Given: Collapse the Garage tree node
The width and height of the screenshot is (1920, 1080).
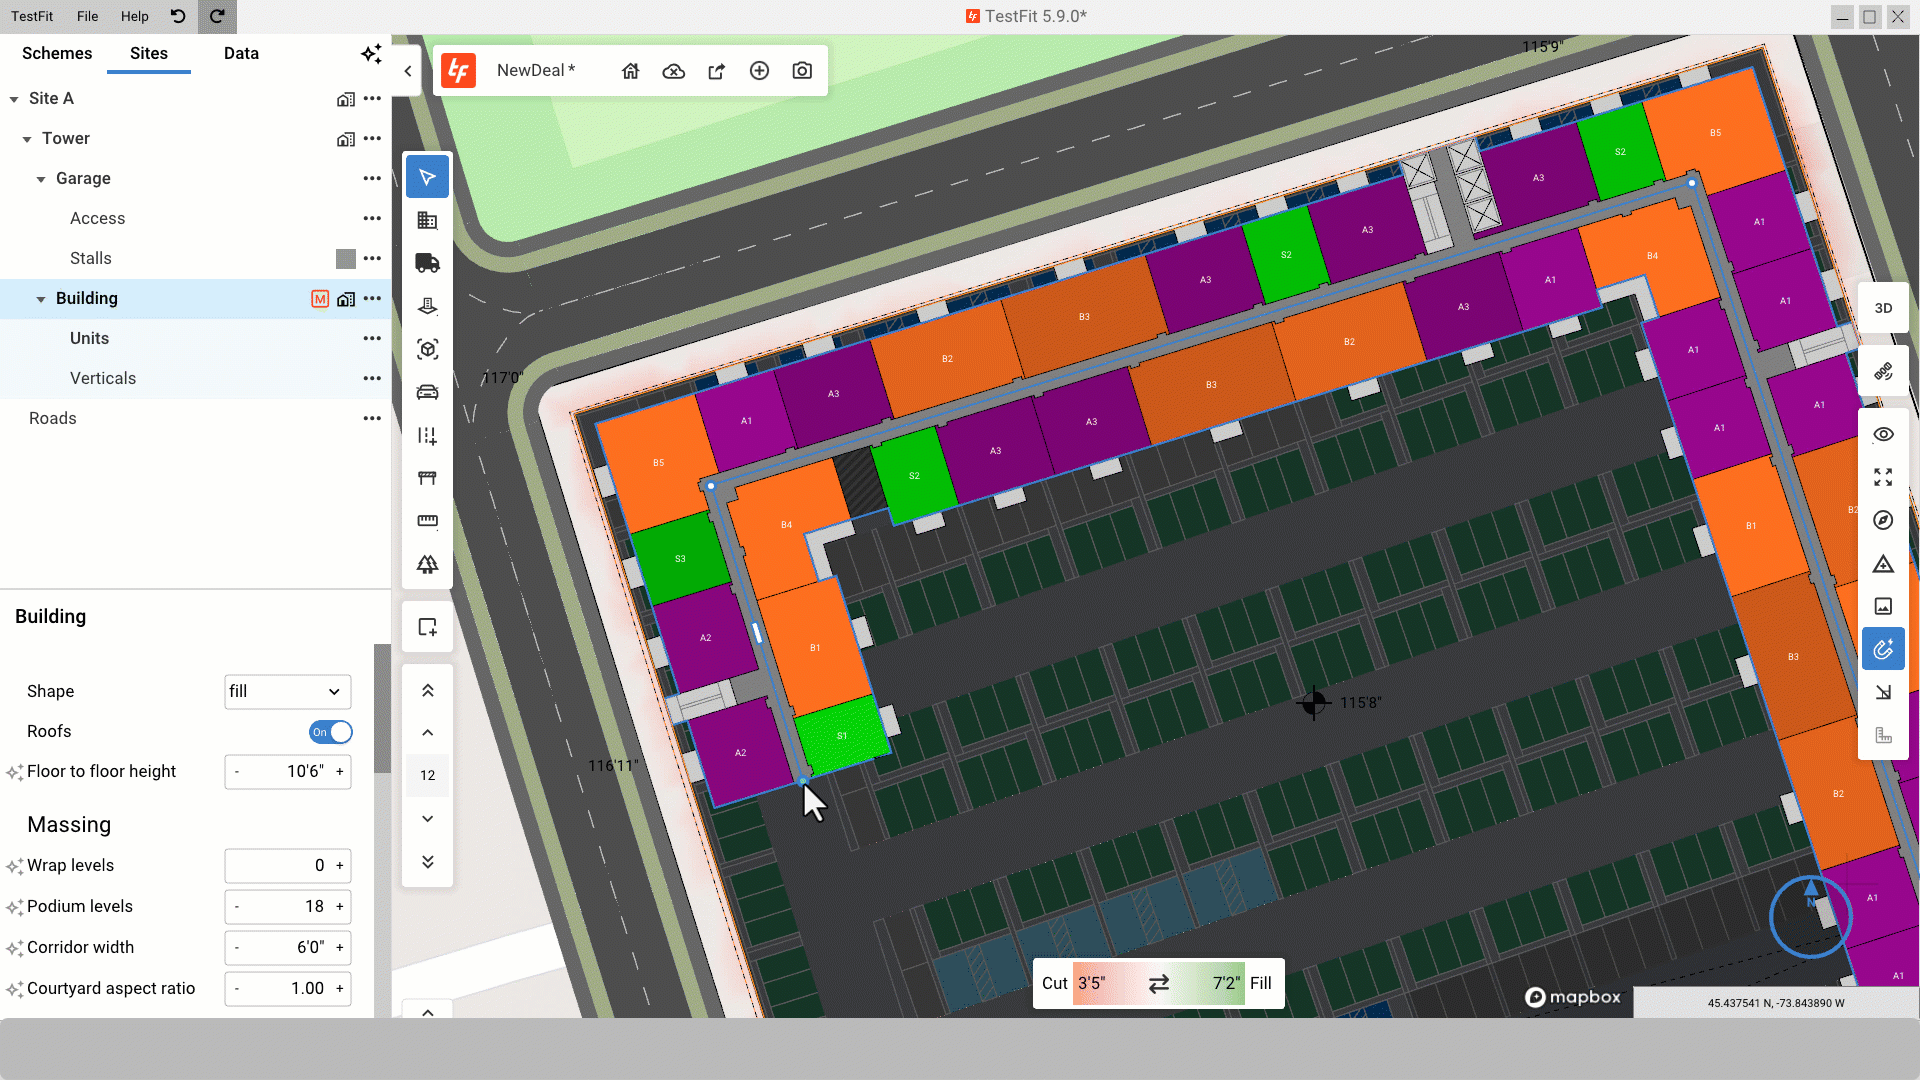Looking at the screenshot, I should (x=41, y=179).
